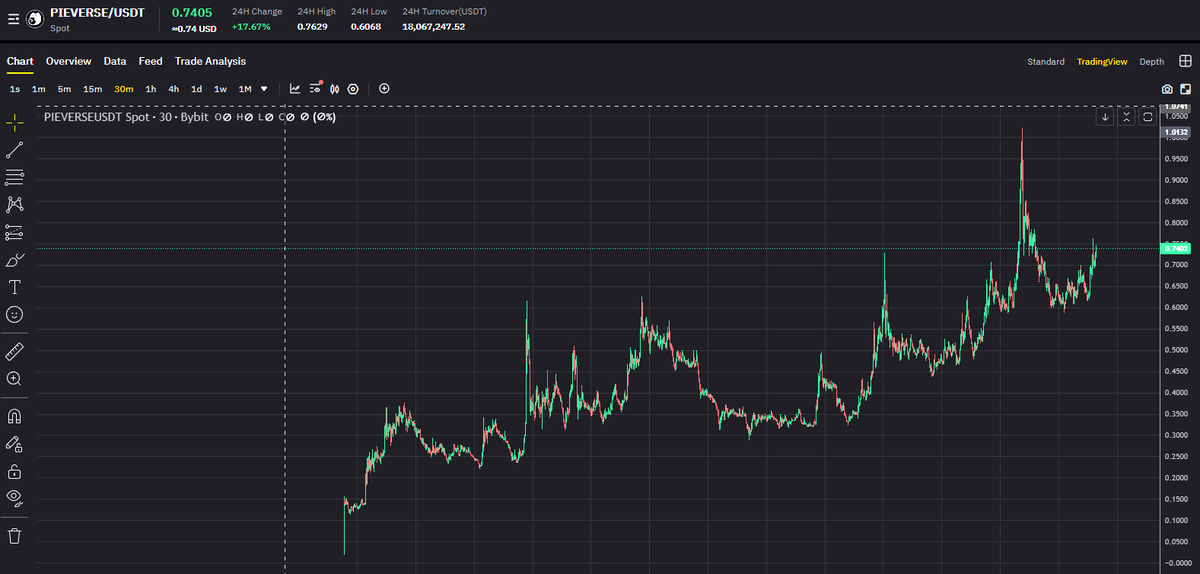
Task: Switch to the Overview tab
Action: [68, 61]
